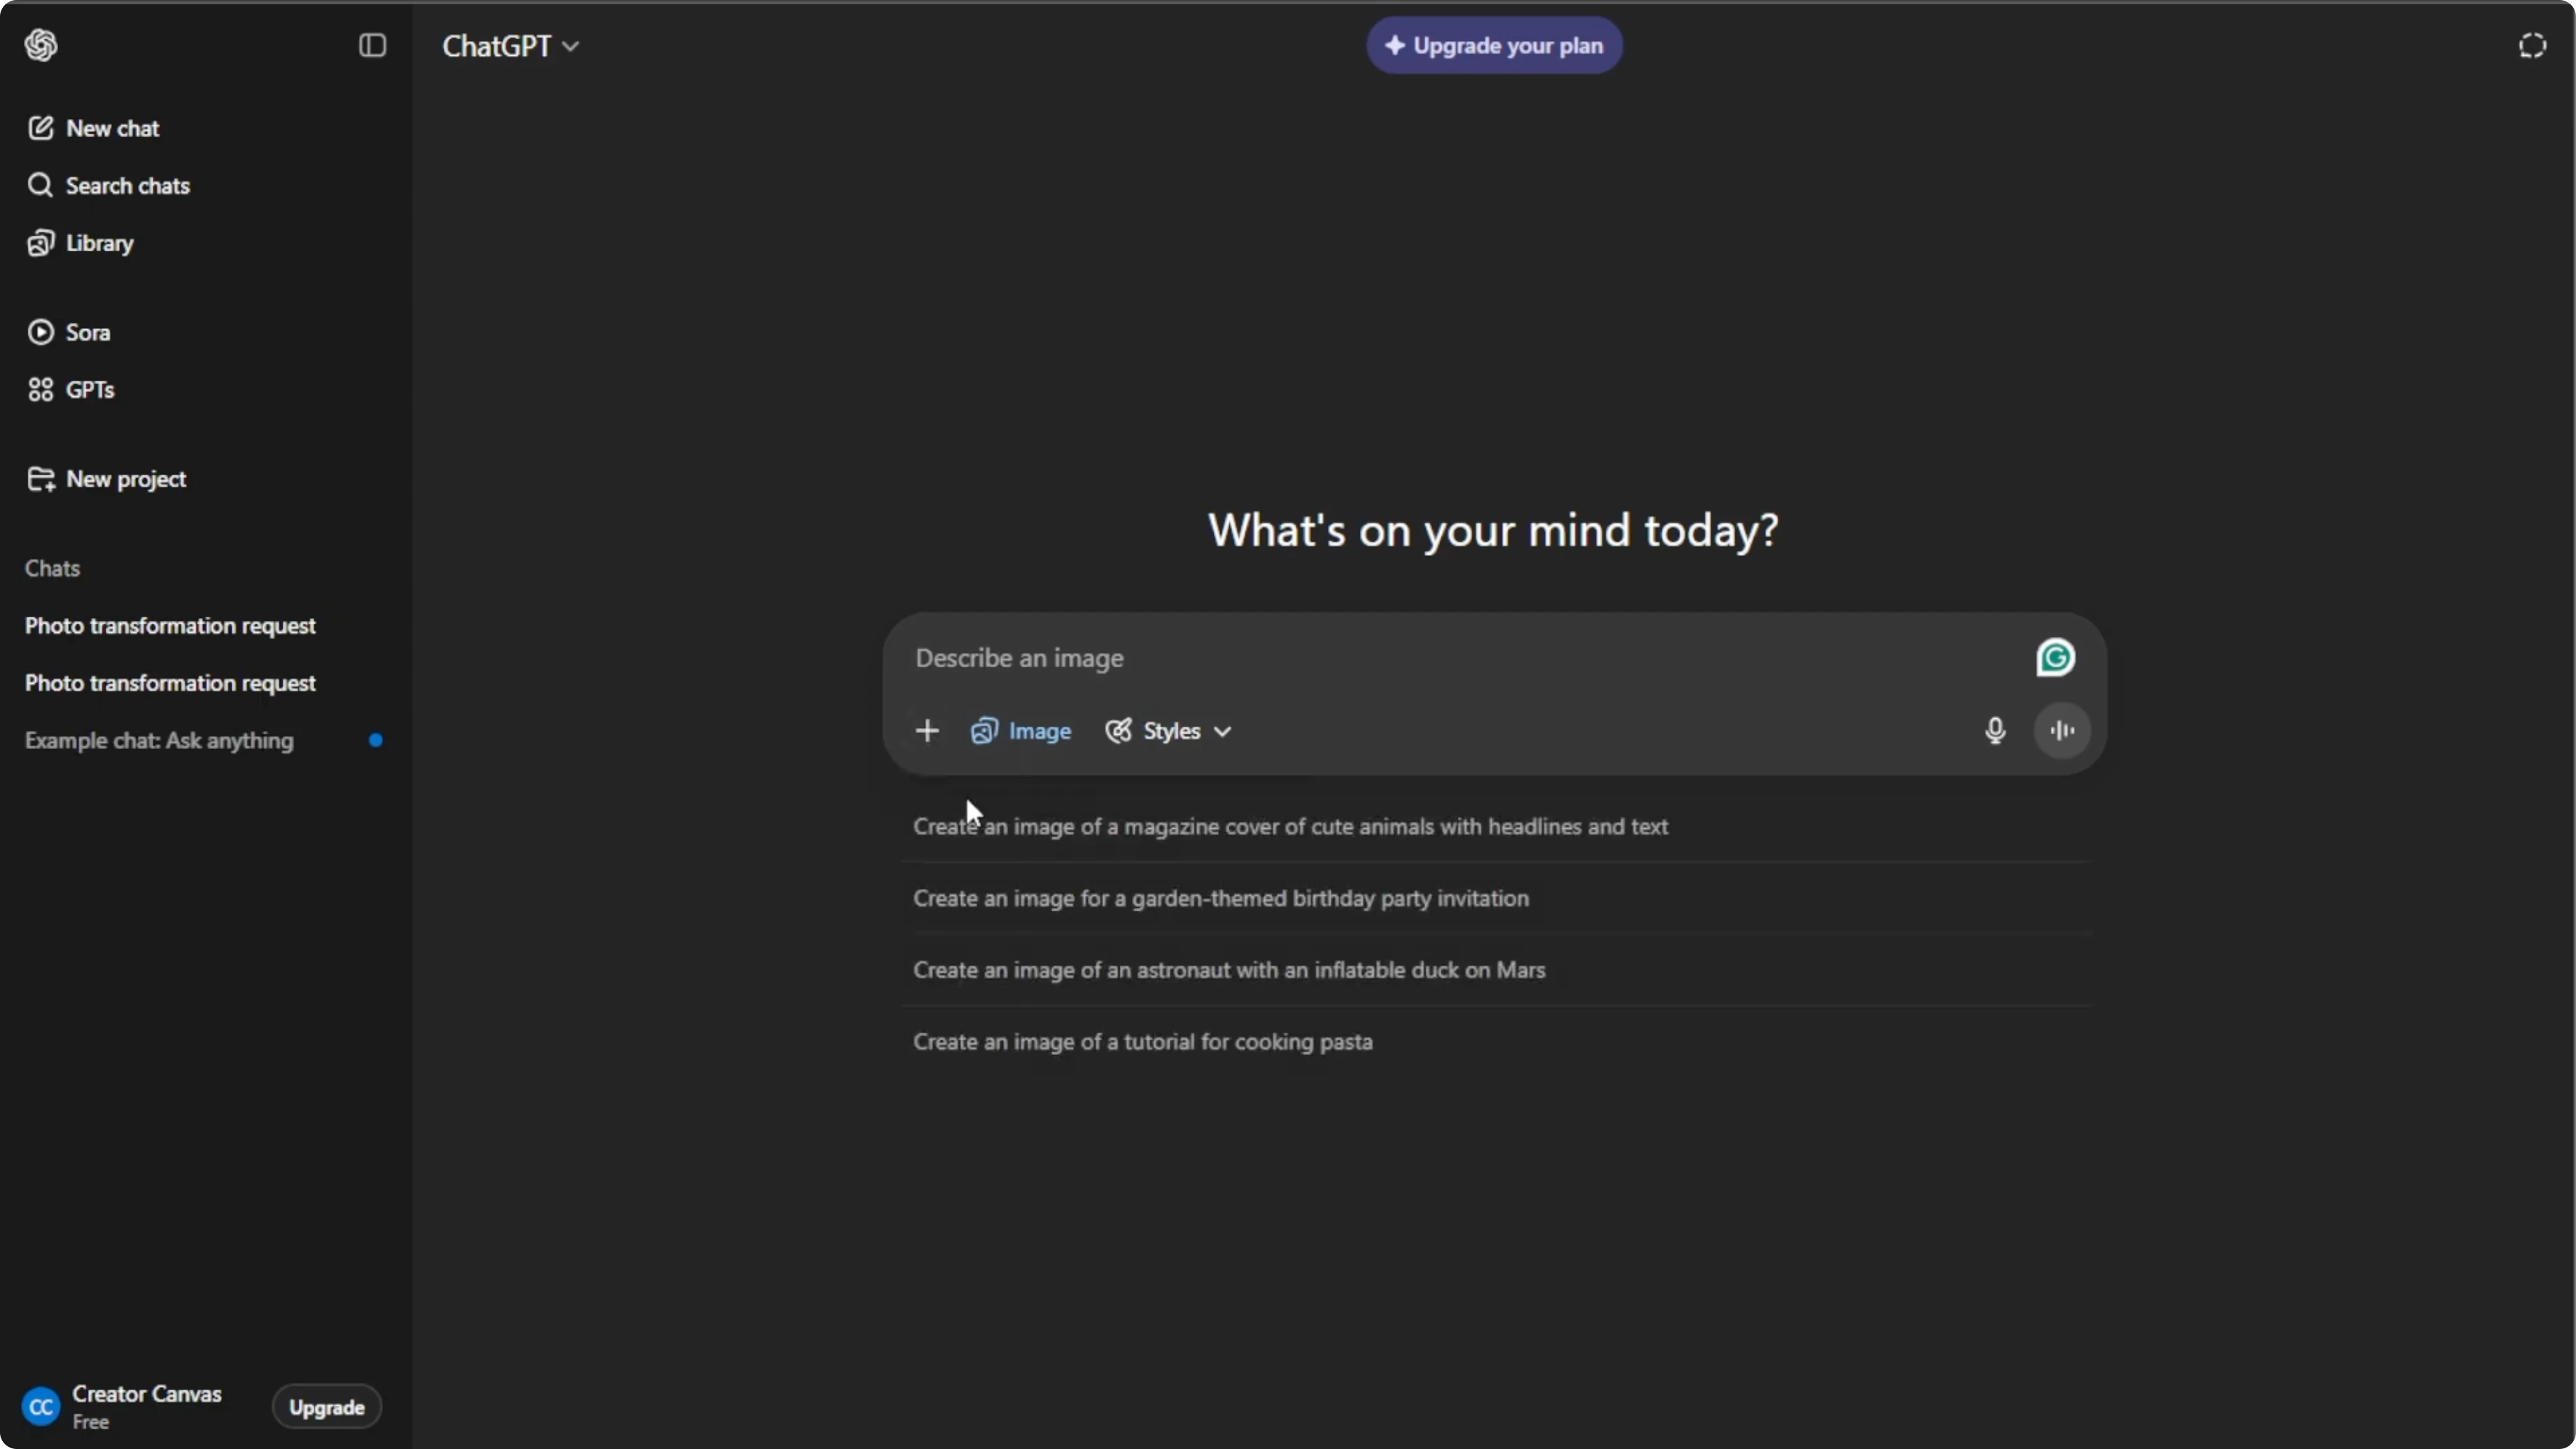The width and height of the screenshot is (2576, 1449).
Task: Click the Search chats magnifier icon
Action: pyautogui.click(x=40, y=185)
